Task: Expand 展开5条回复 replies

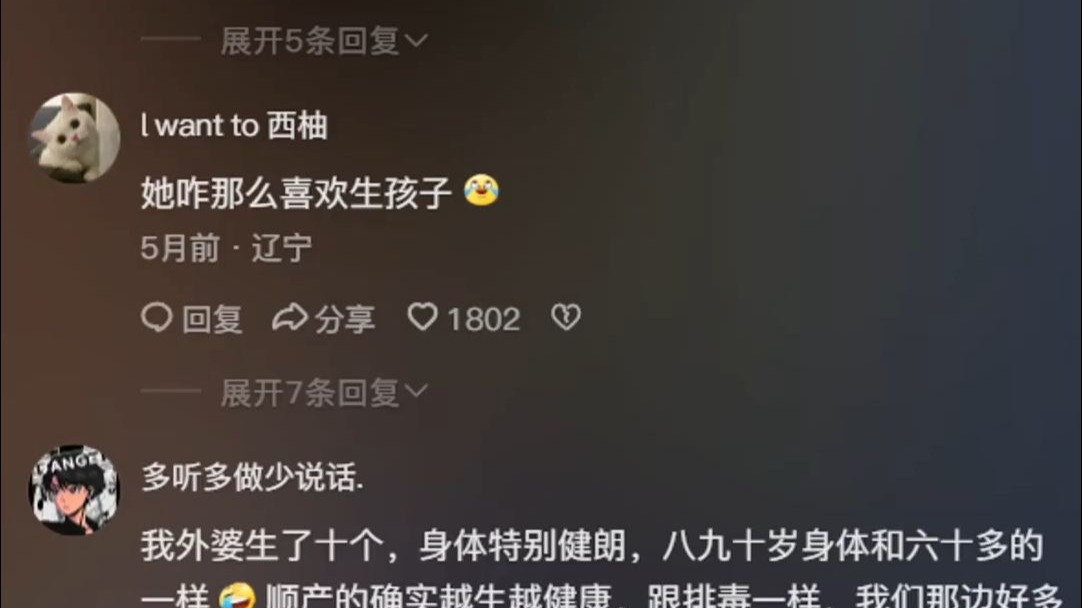Action: click(x=323, y=41)
